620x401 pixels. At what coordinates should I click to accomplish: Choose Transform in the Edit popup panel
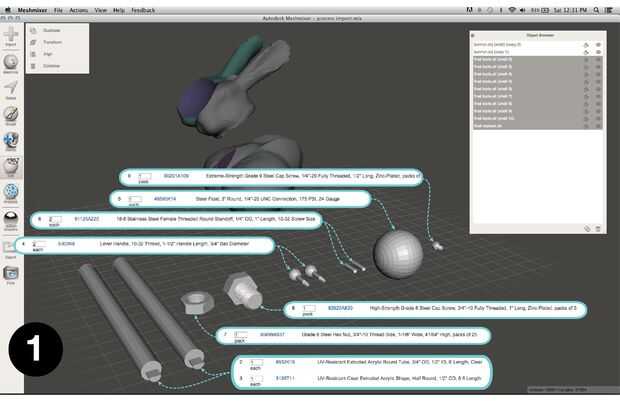coord(52,42)
